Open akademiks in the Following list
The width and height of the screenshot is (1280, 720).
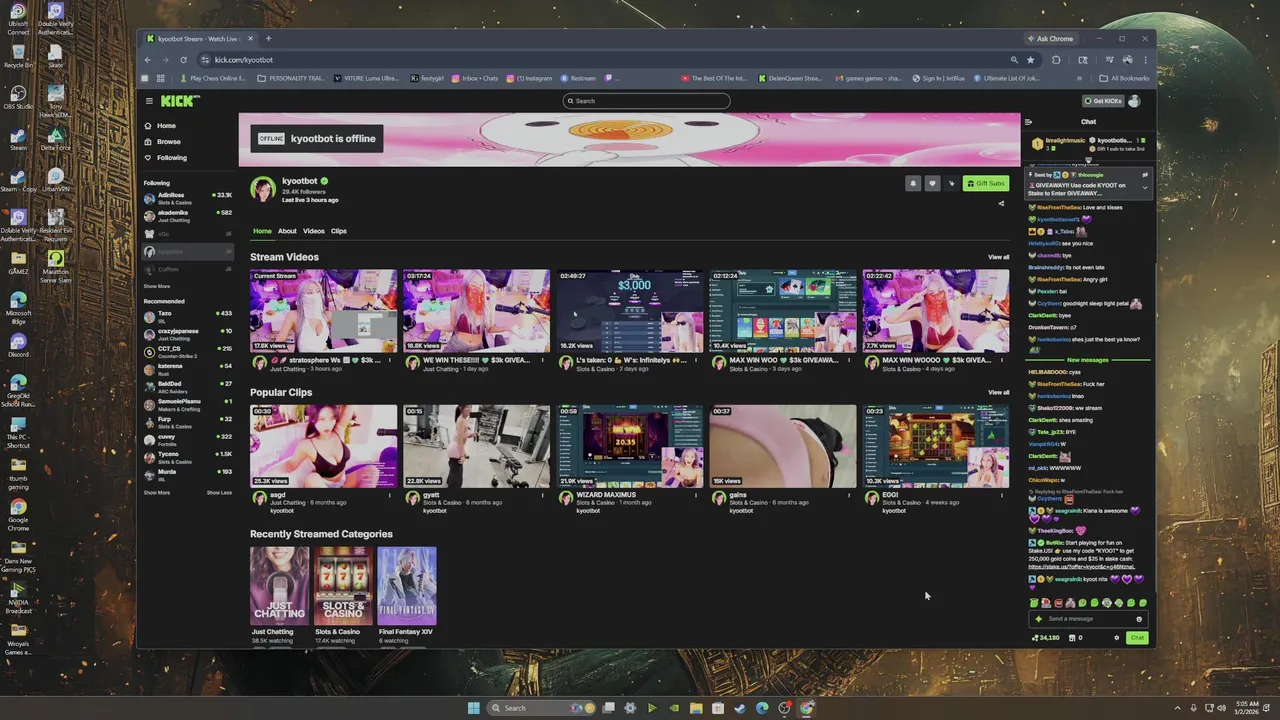coord(187,215)
